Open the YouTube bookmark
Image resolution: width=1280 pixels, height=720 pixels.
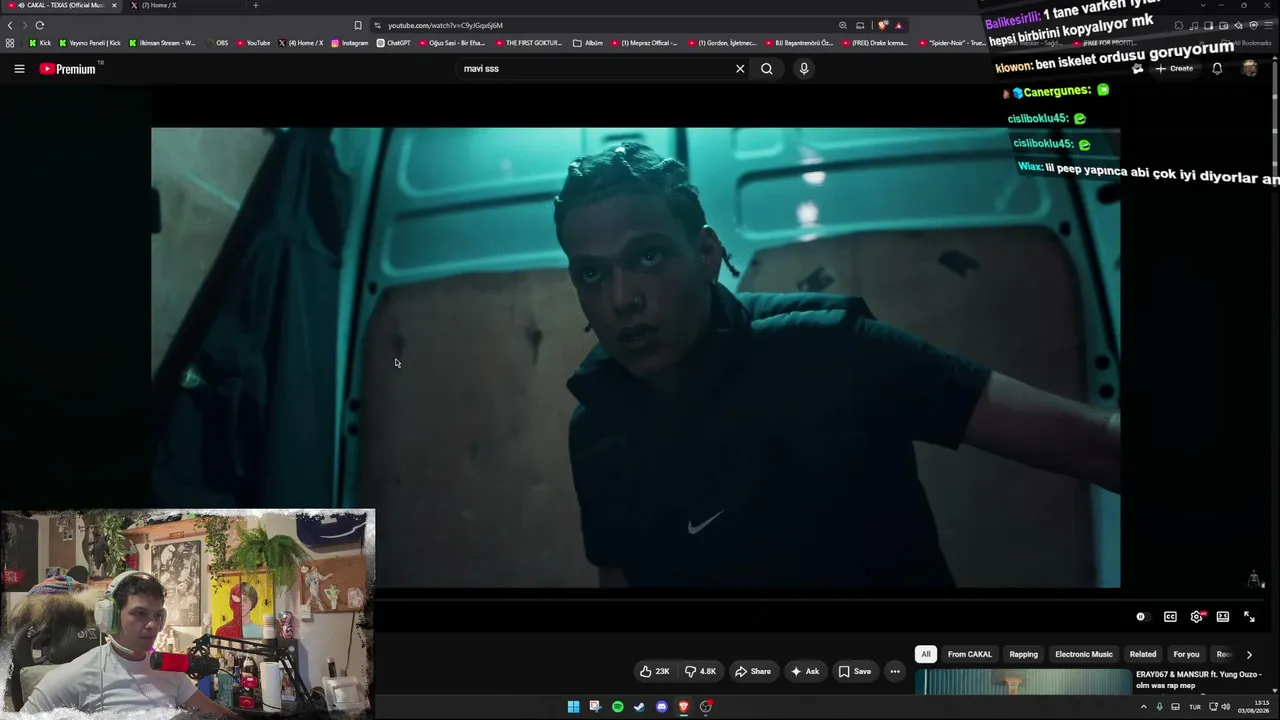(253, 43)
